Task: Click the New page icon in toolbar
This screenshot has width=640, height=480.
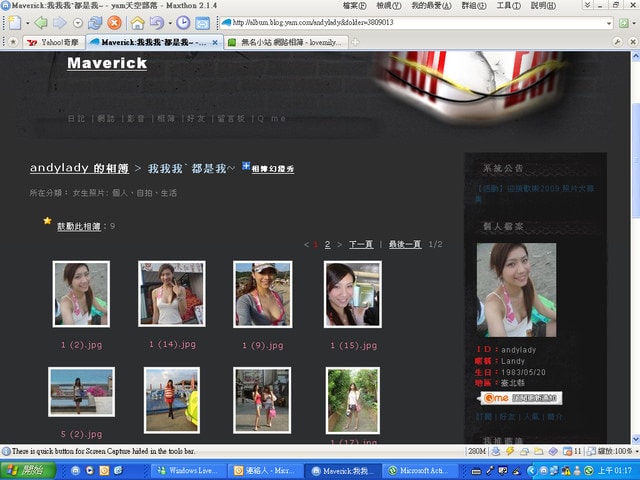Action: tap(15, 23)
